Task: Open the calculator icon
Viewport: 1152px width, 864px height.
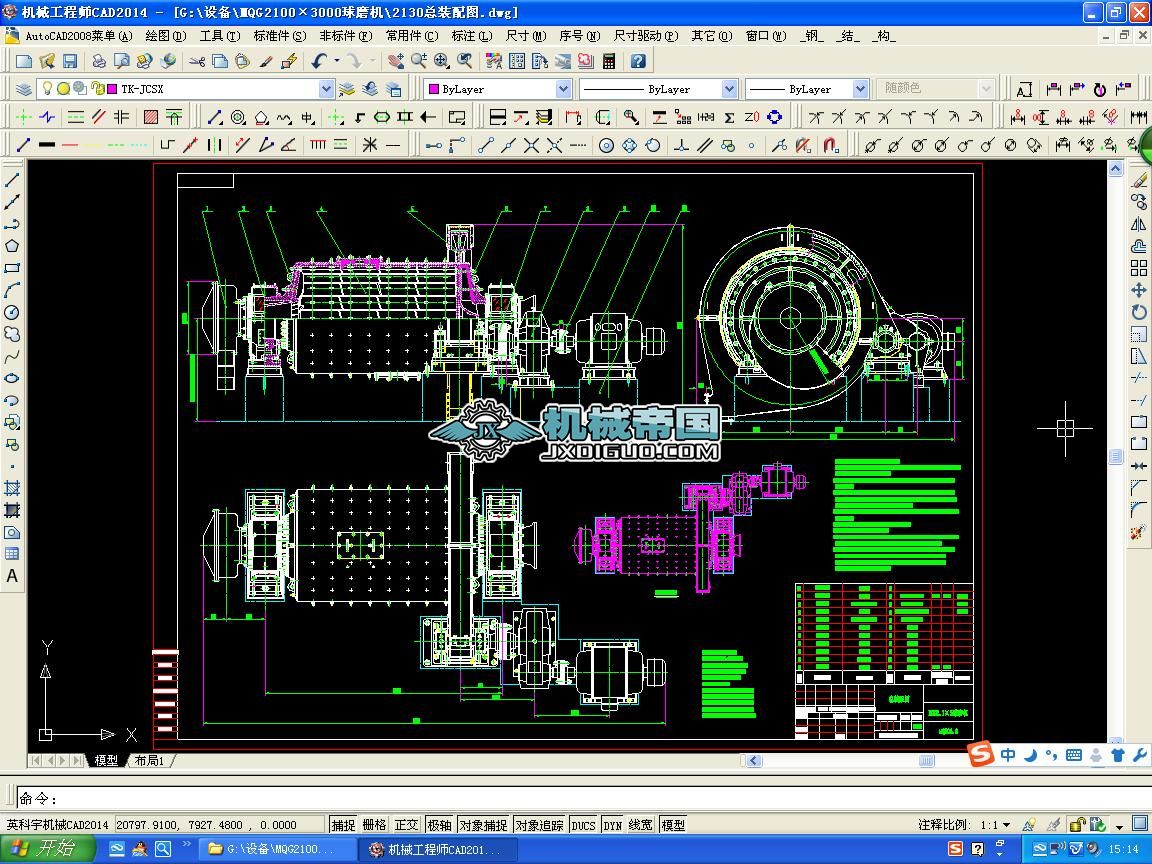Action: tap(609, 62)
